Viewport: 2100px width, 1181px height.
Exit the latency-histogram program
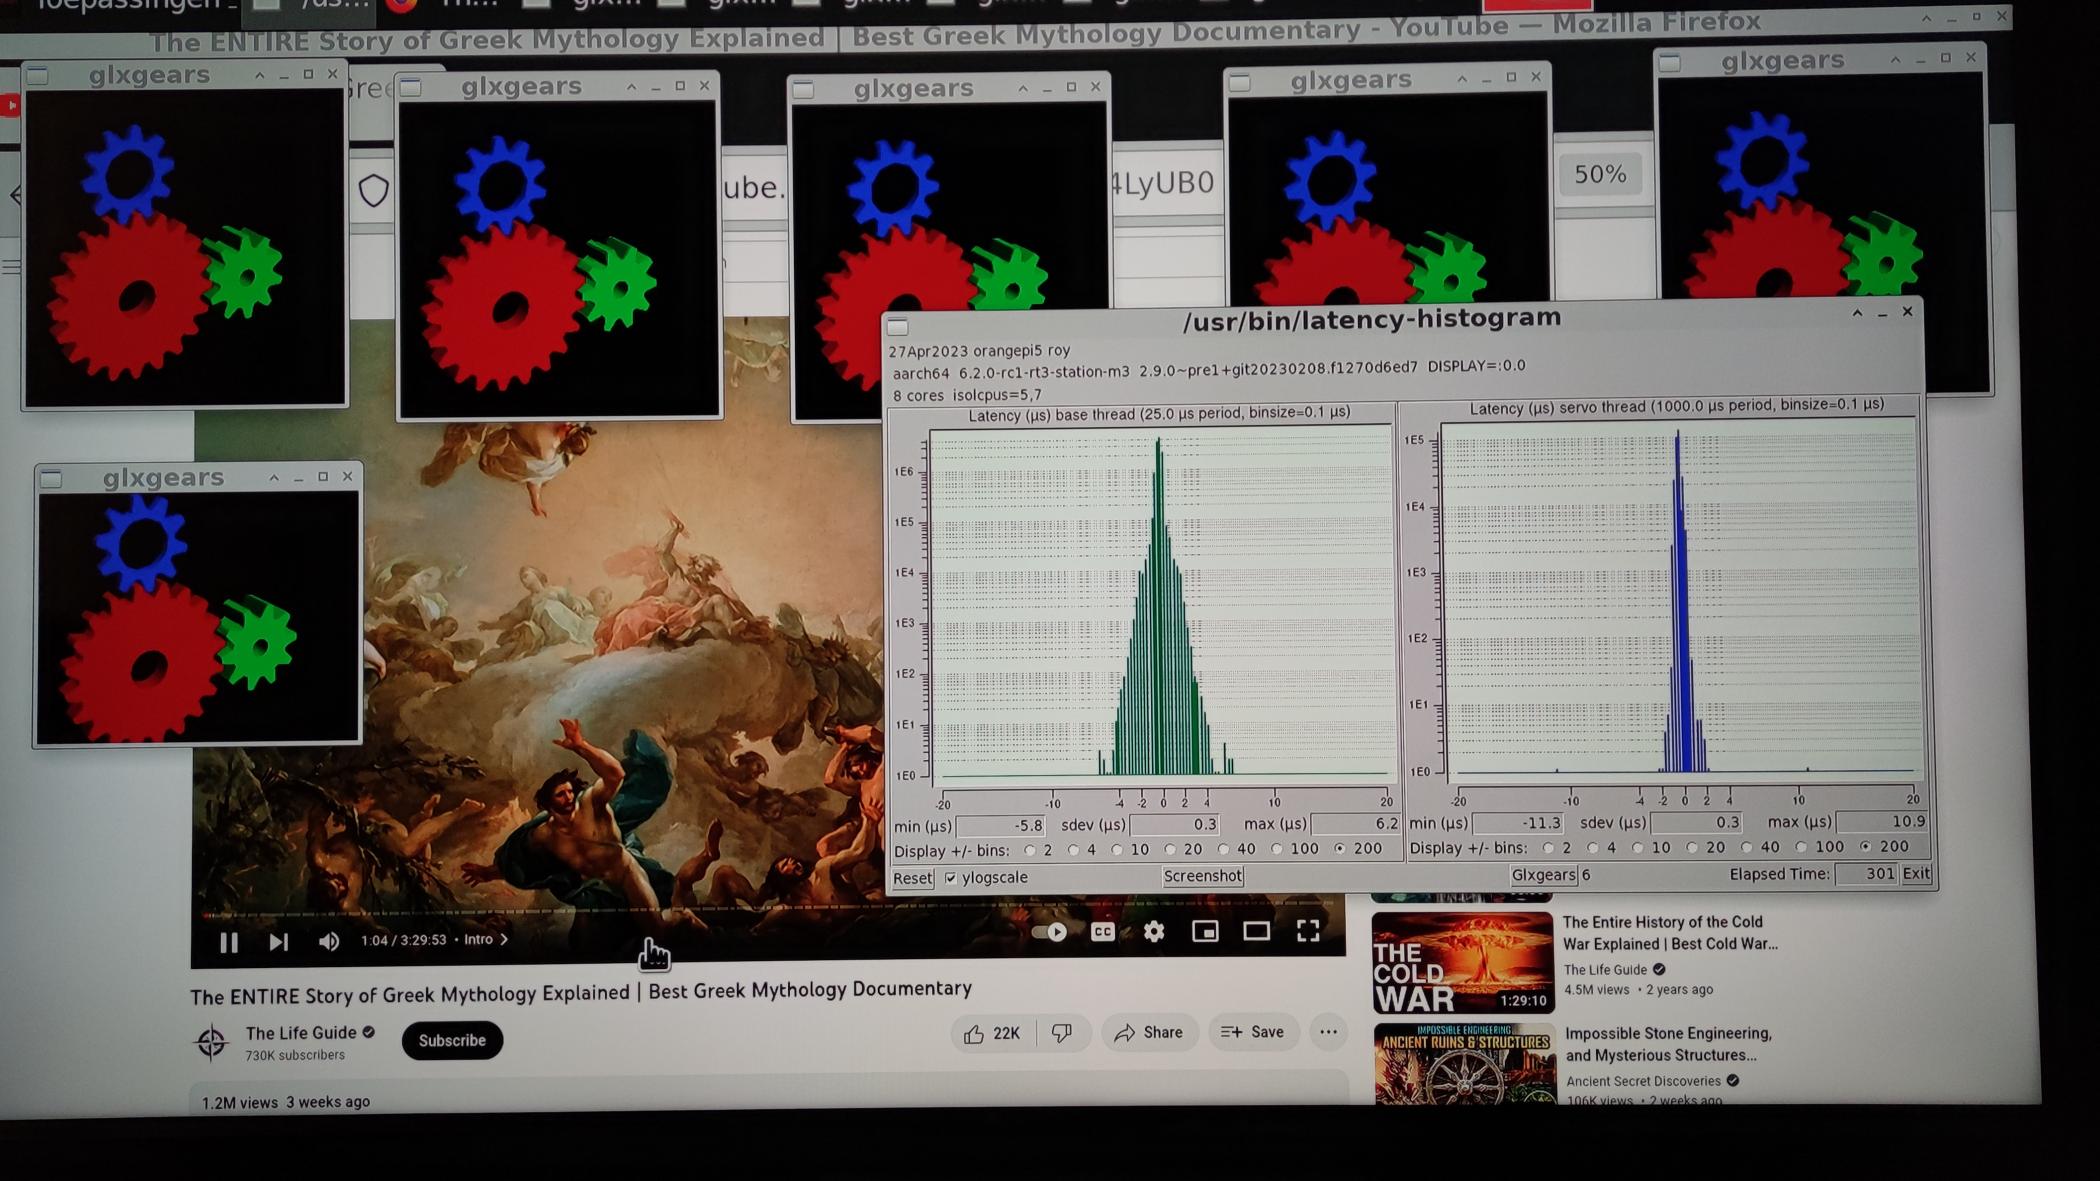[1915, 873]
